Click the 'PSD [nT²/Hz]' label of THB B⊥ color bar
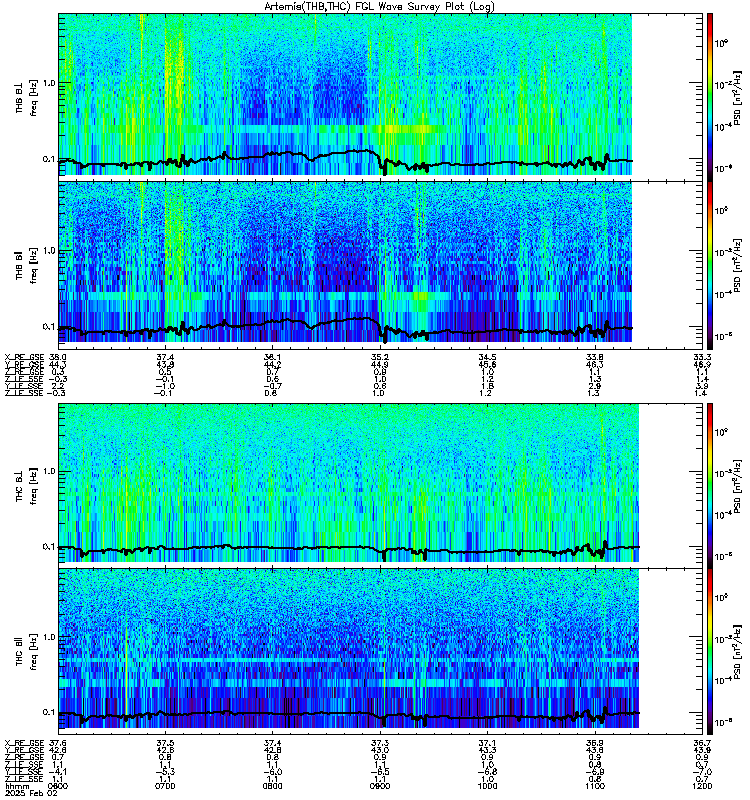 pyautogui.click(x=736, y=98)
